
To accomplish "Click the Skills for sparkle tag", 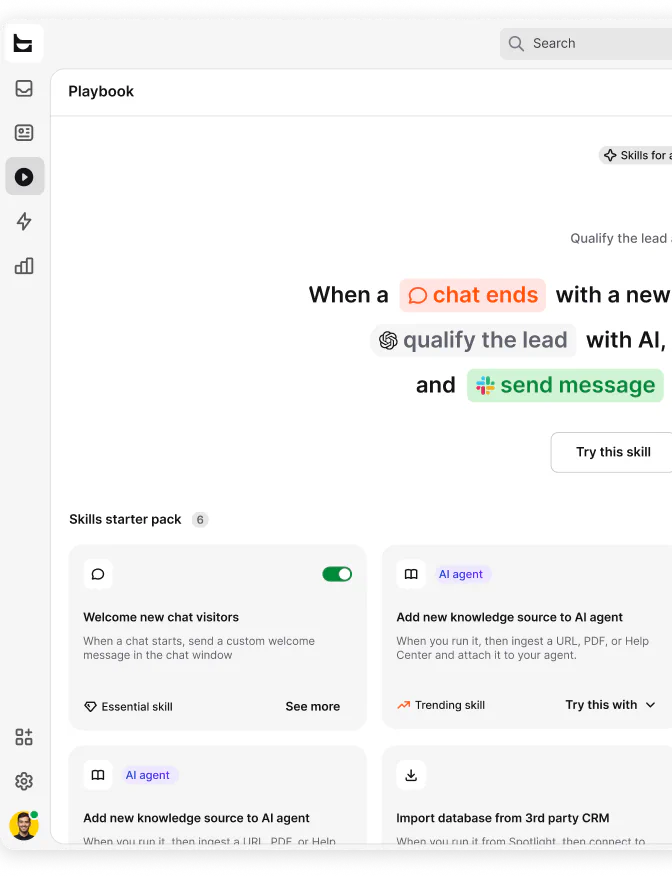I will [x=636, y=155].
